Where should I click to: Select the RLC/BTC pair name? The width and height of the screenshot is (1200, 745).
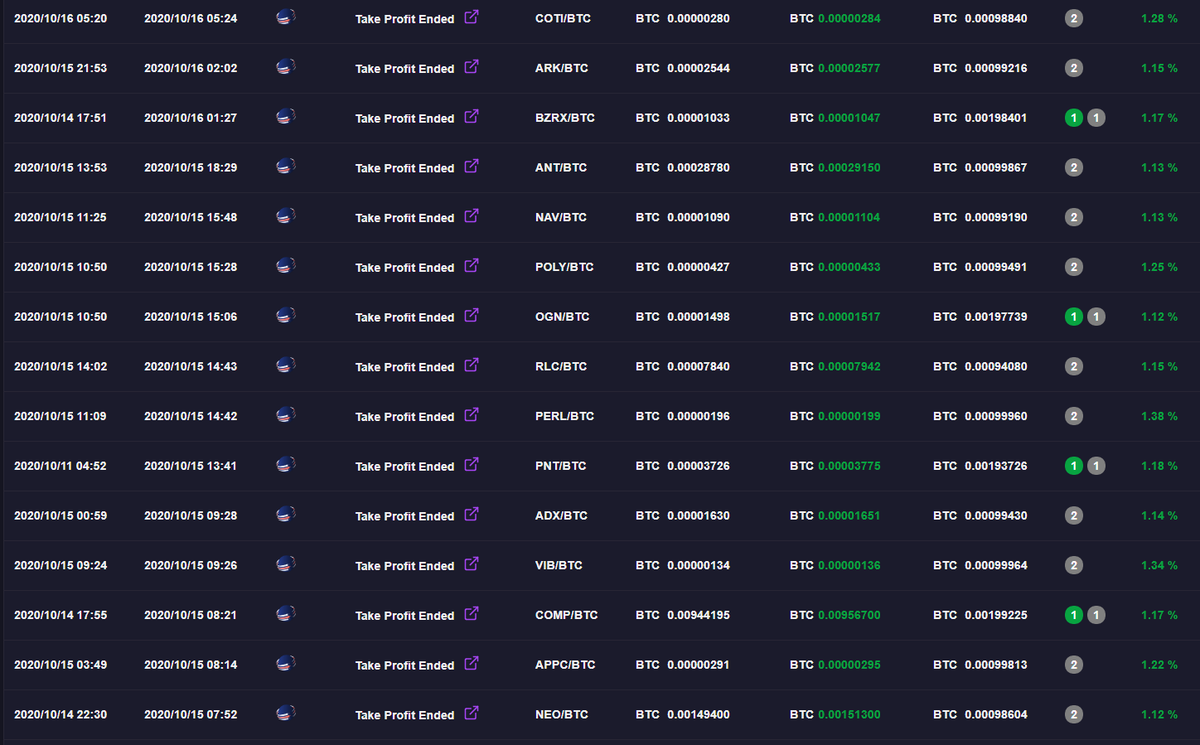(560, 367)
